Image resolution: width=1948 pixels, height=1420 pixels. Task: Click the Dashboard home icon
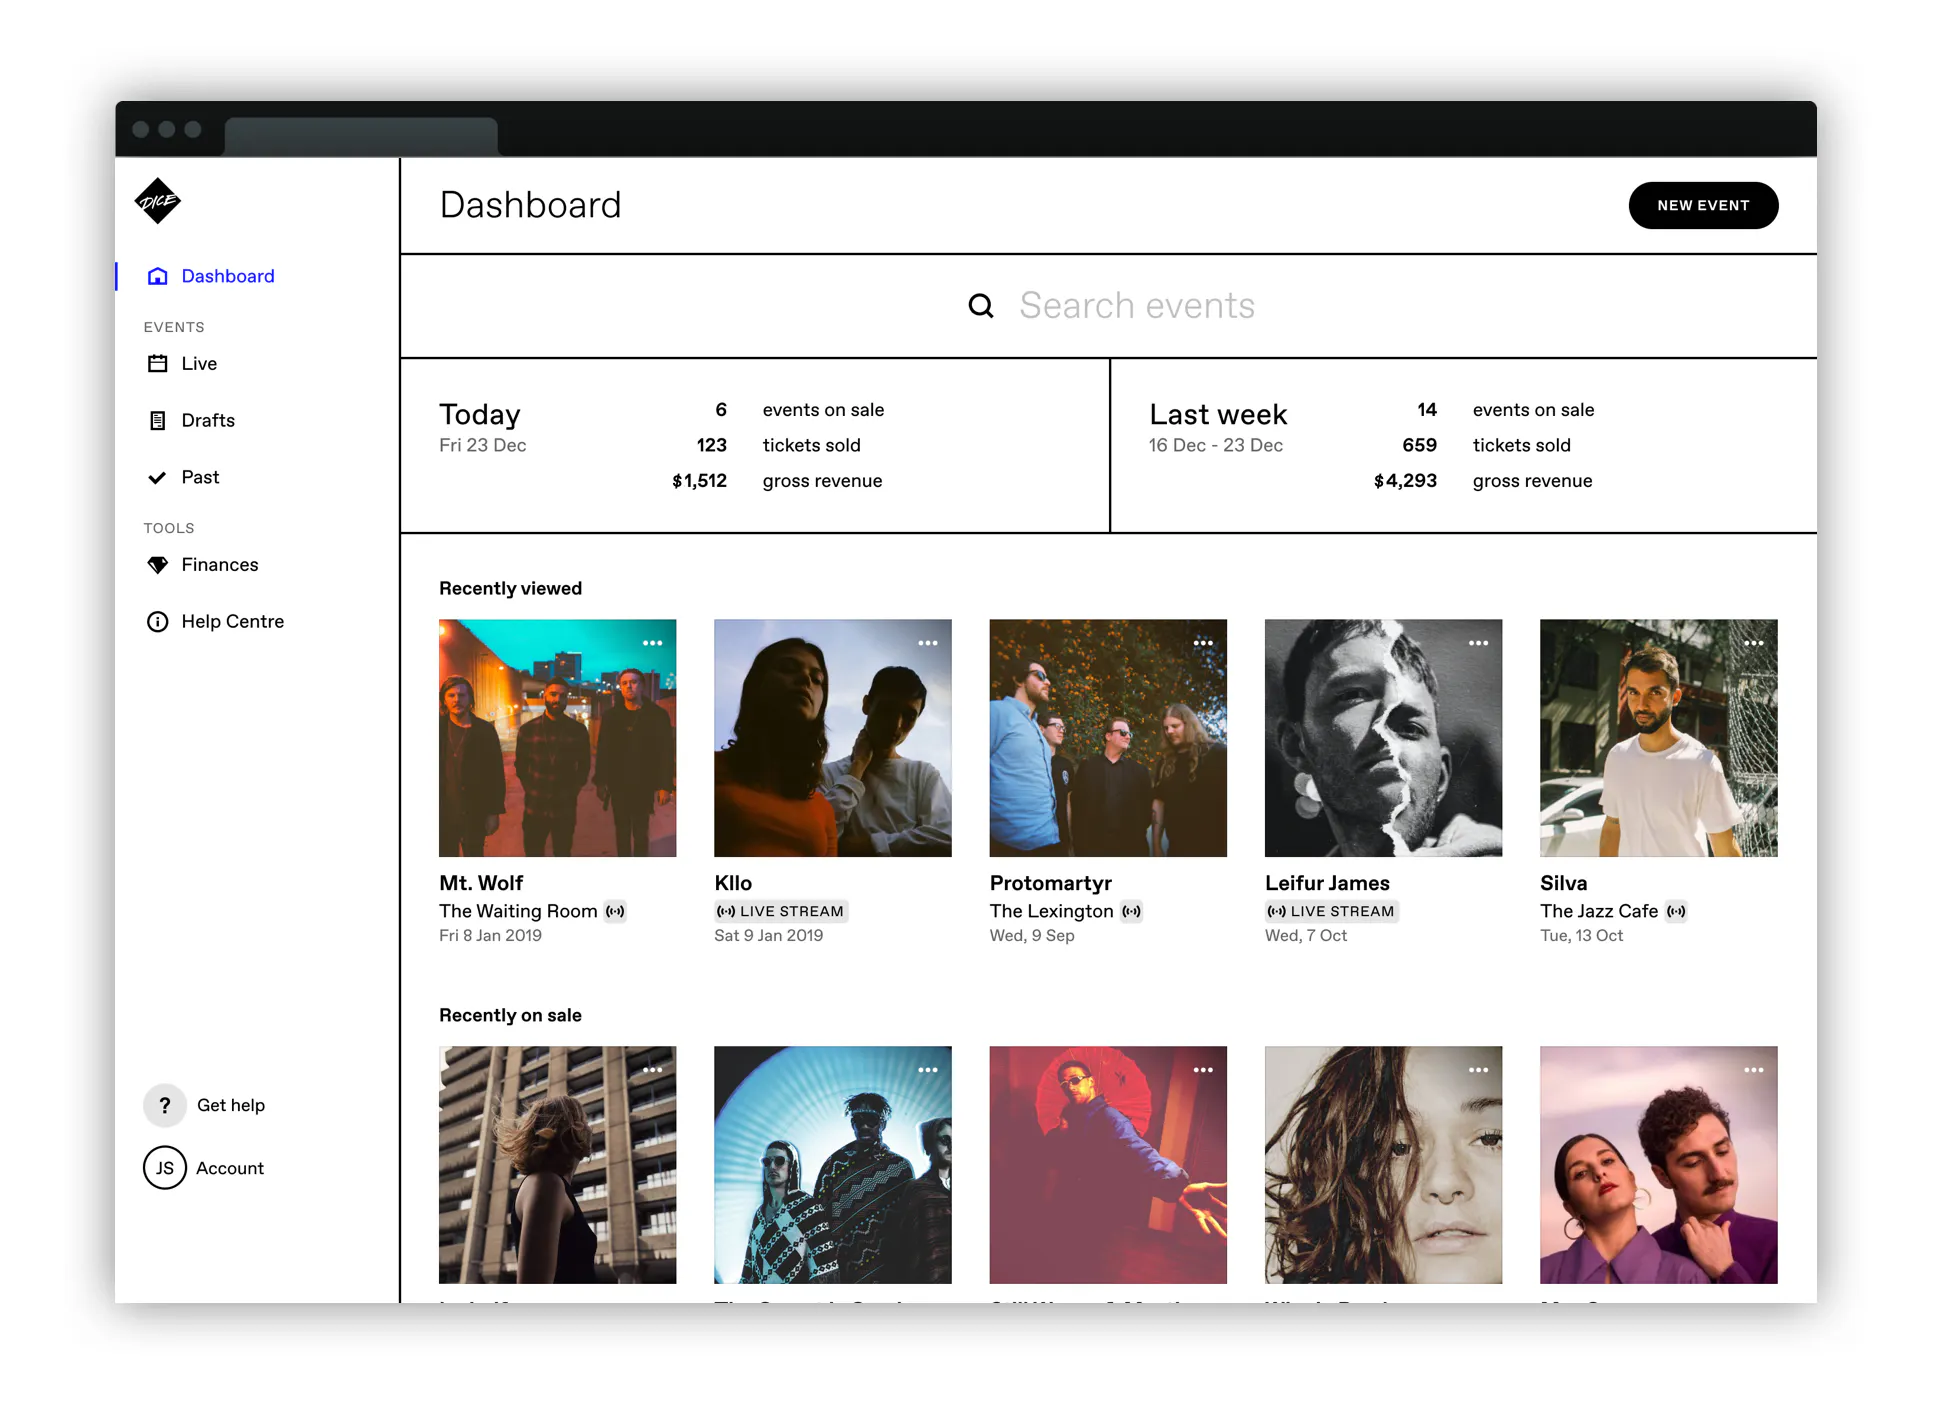coord(157,276)
